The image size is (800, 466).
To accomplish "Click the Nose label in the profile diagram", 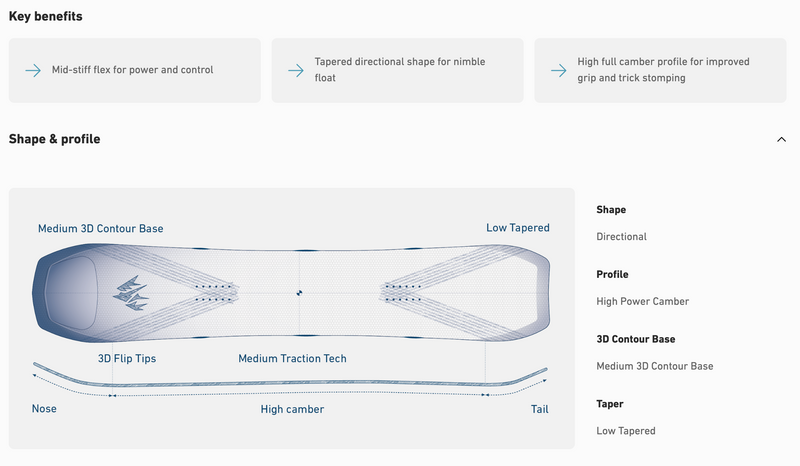I will (x=44, y=409).
